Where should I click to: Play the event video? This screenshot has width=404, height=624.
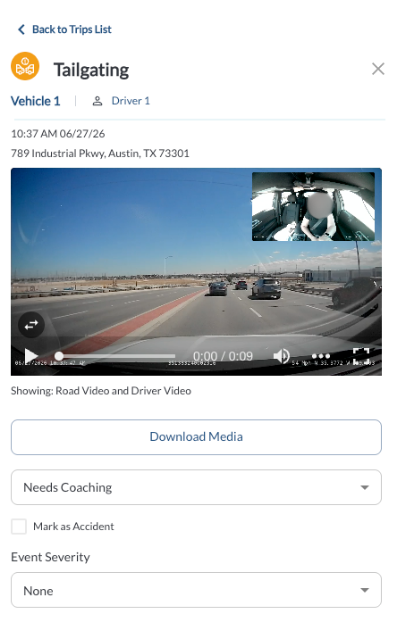[x=31, y=356]
